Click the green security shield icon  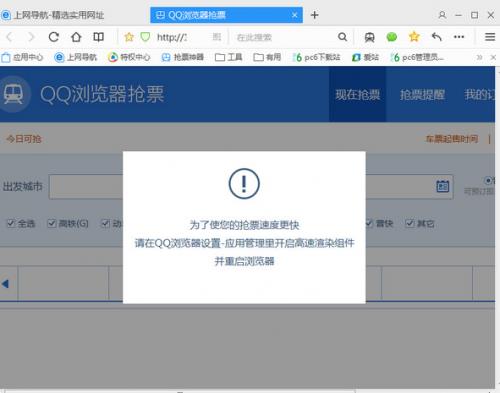[x=145, y=37]
